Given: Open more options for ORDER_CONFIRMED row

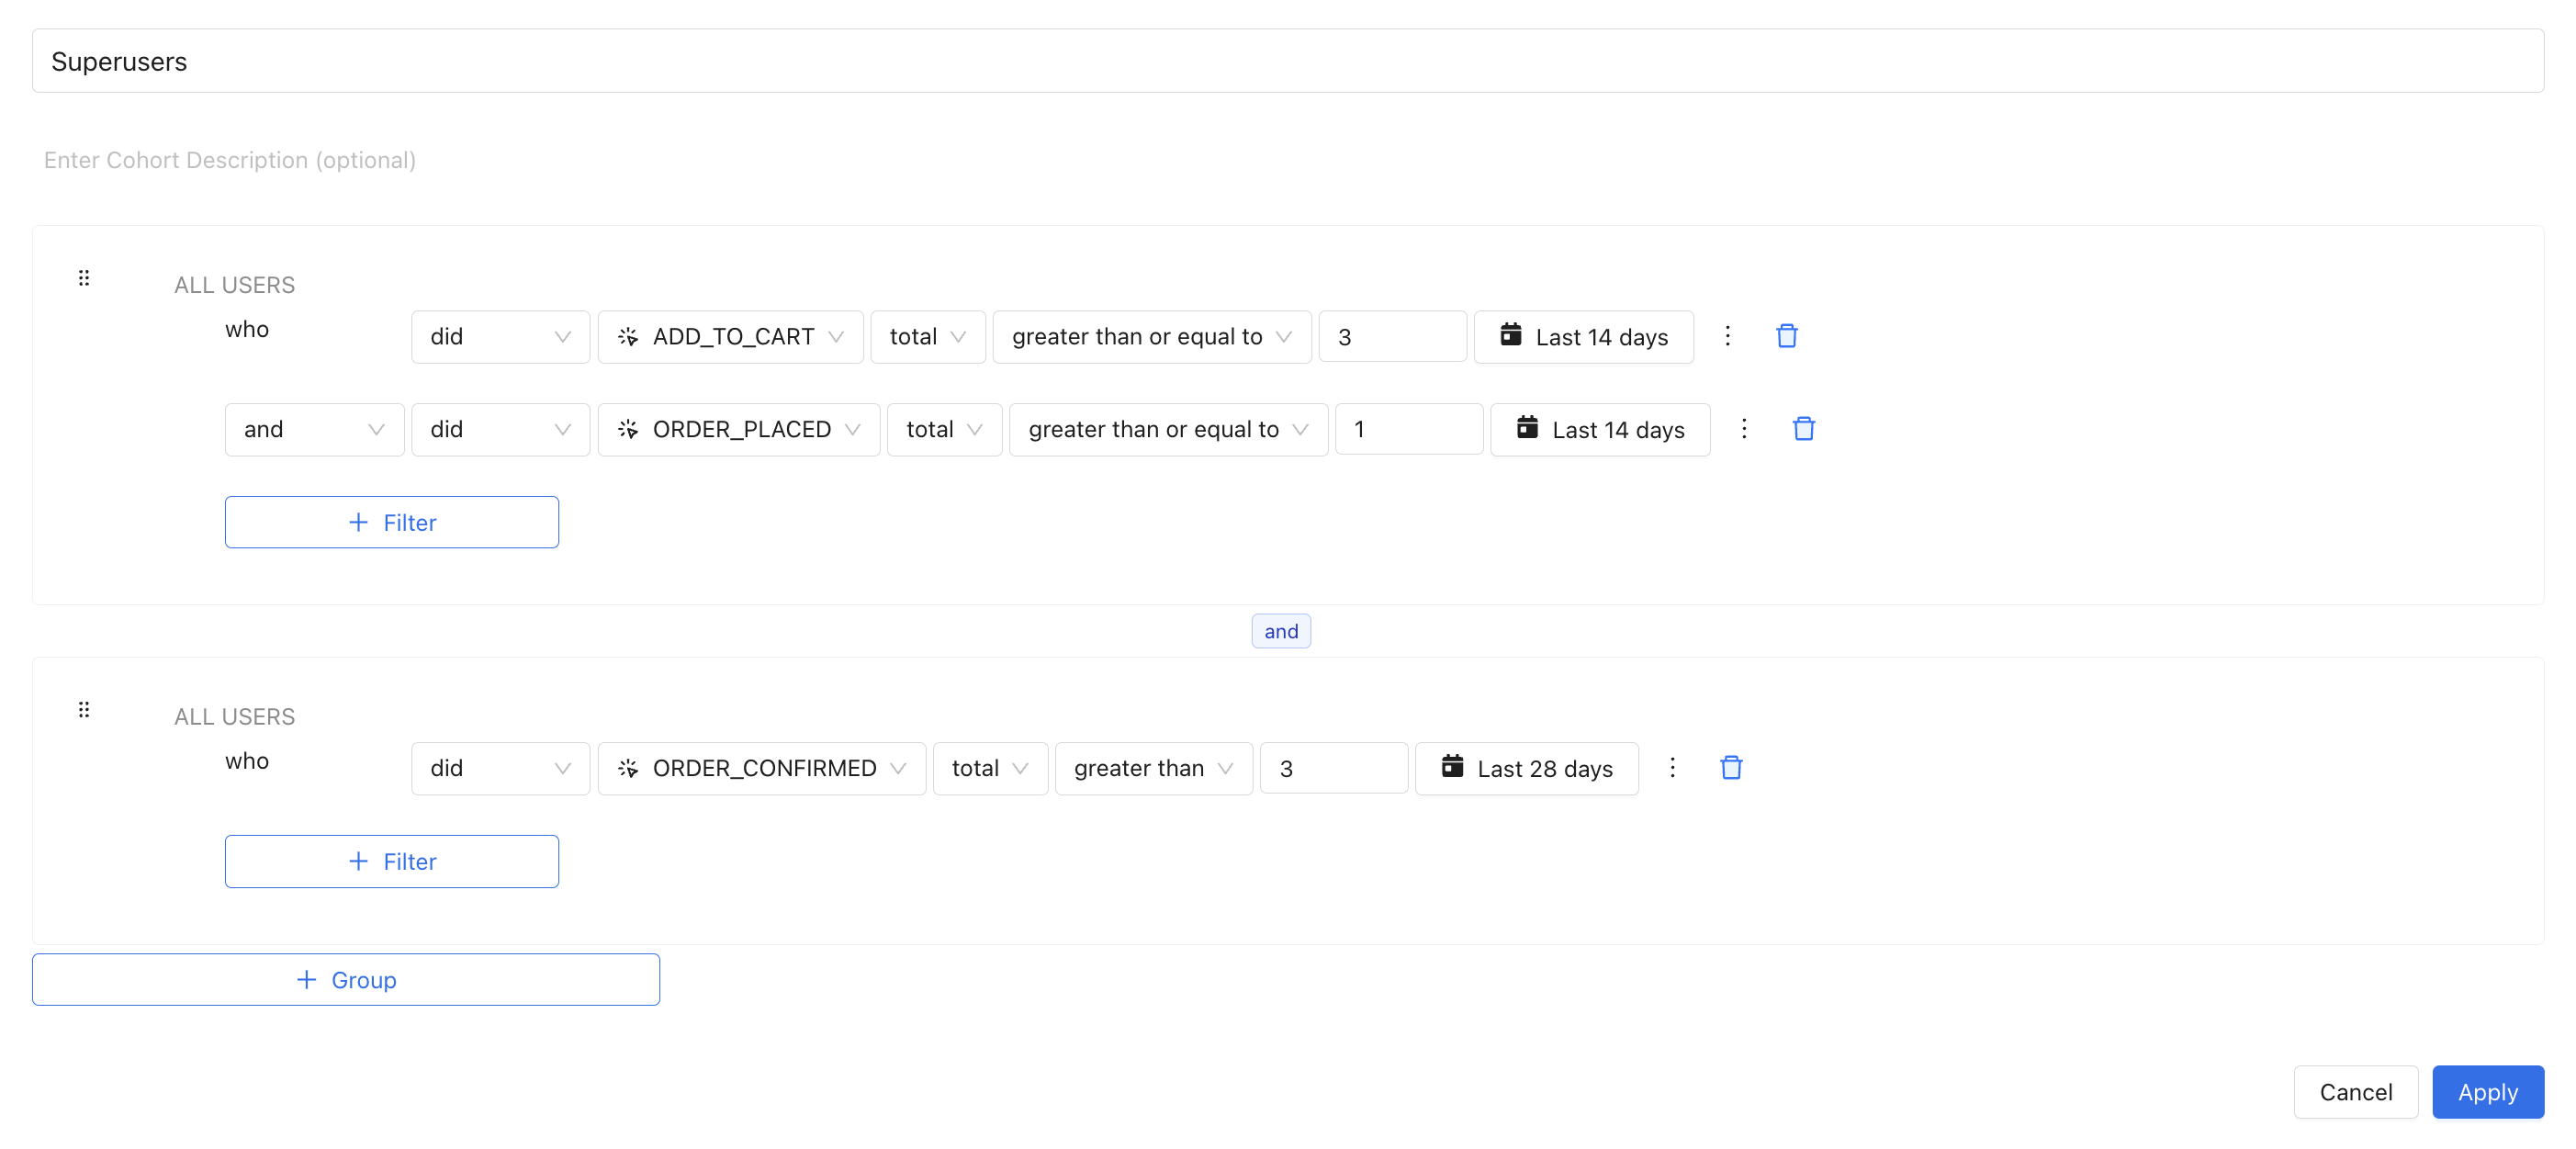Looking at the screenshot, I should point(1671,767).
